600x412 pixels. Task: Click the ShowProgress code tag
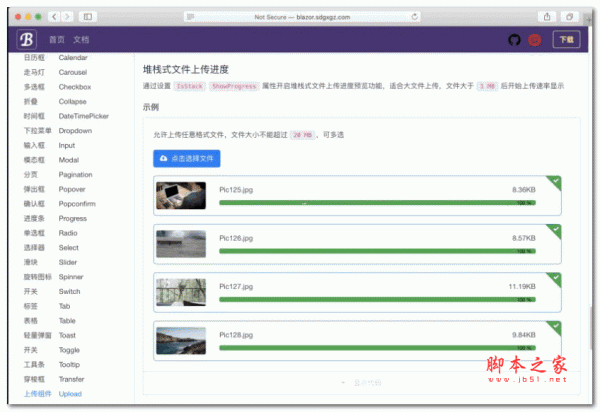[234, 86]
